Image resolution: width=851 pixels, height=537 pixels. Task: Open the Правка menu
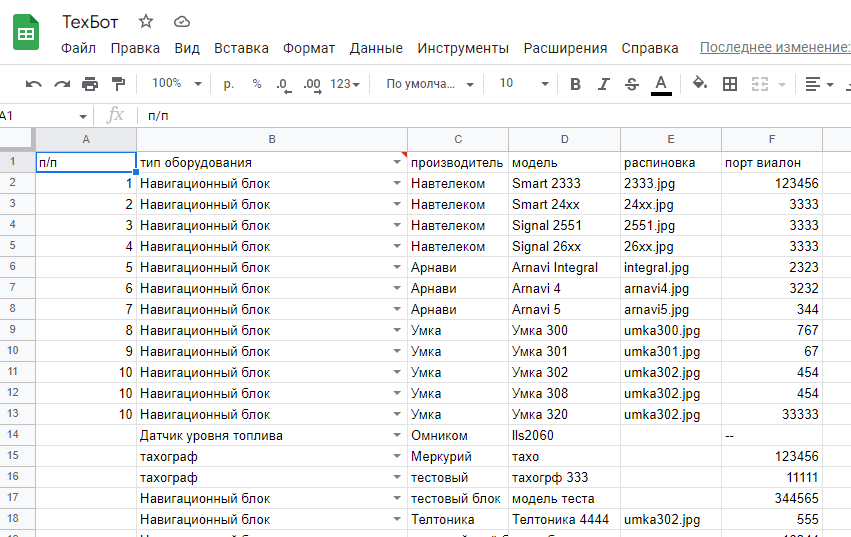pos(135,48)
